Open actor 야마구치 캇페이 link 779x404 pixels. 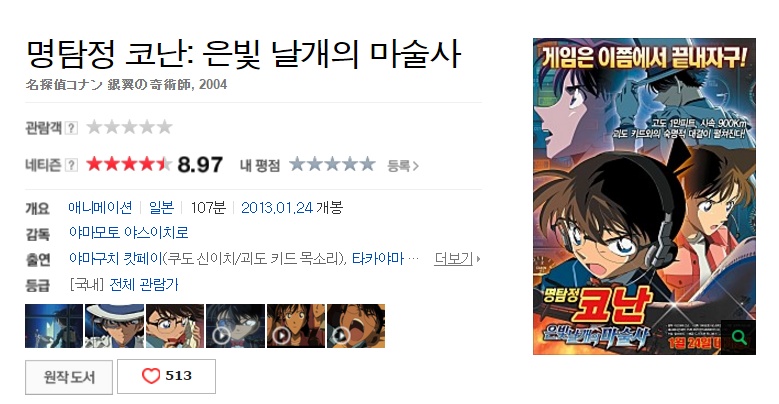tap(116, 258)
